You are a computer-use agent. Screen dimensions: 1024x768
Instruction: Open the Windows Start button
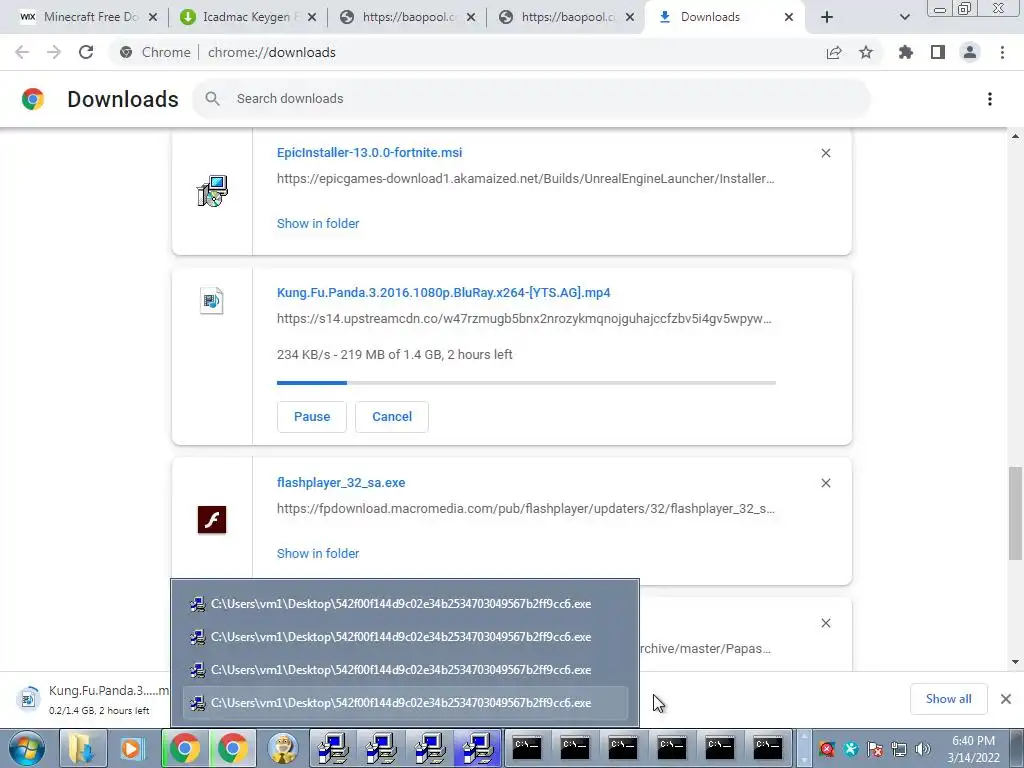[x=27, y=748]
